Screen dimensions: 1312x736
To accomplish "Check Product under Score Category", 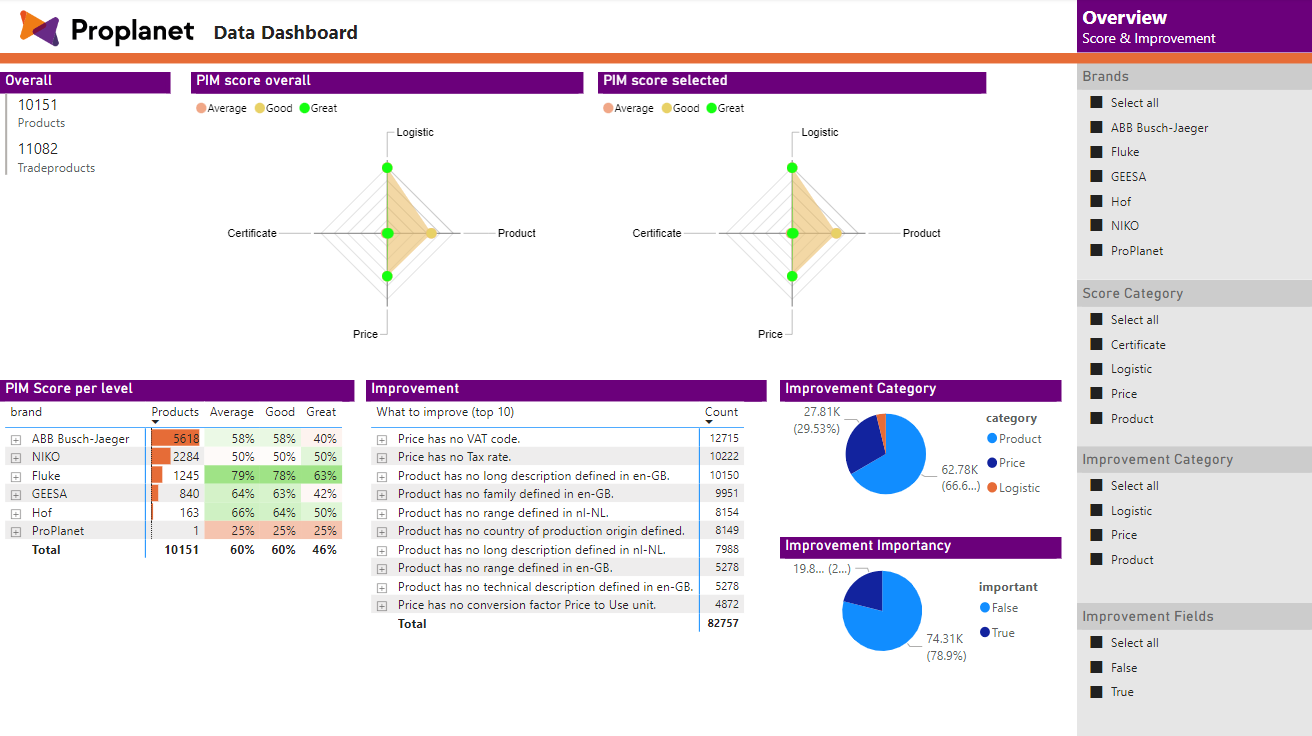I will point(1096,419).
